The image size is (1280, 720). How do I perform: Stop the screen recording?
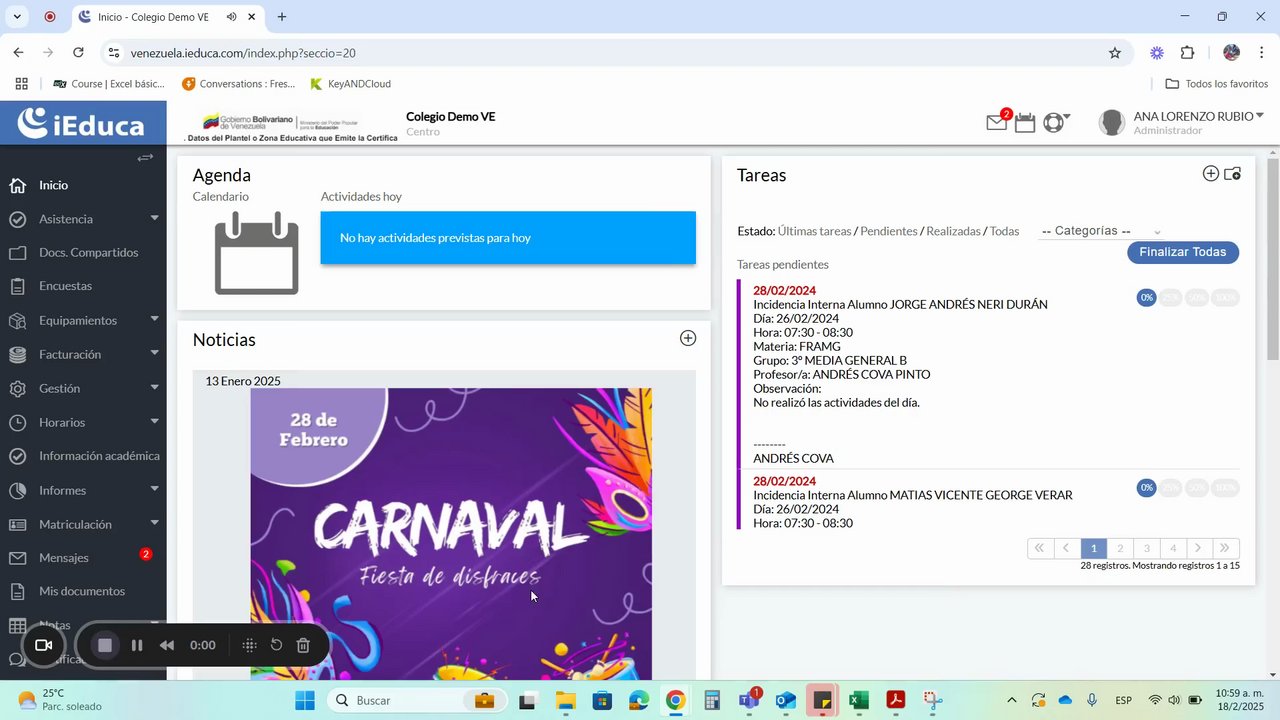pyautogui.click(x=104, y=645)
